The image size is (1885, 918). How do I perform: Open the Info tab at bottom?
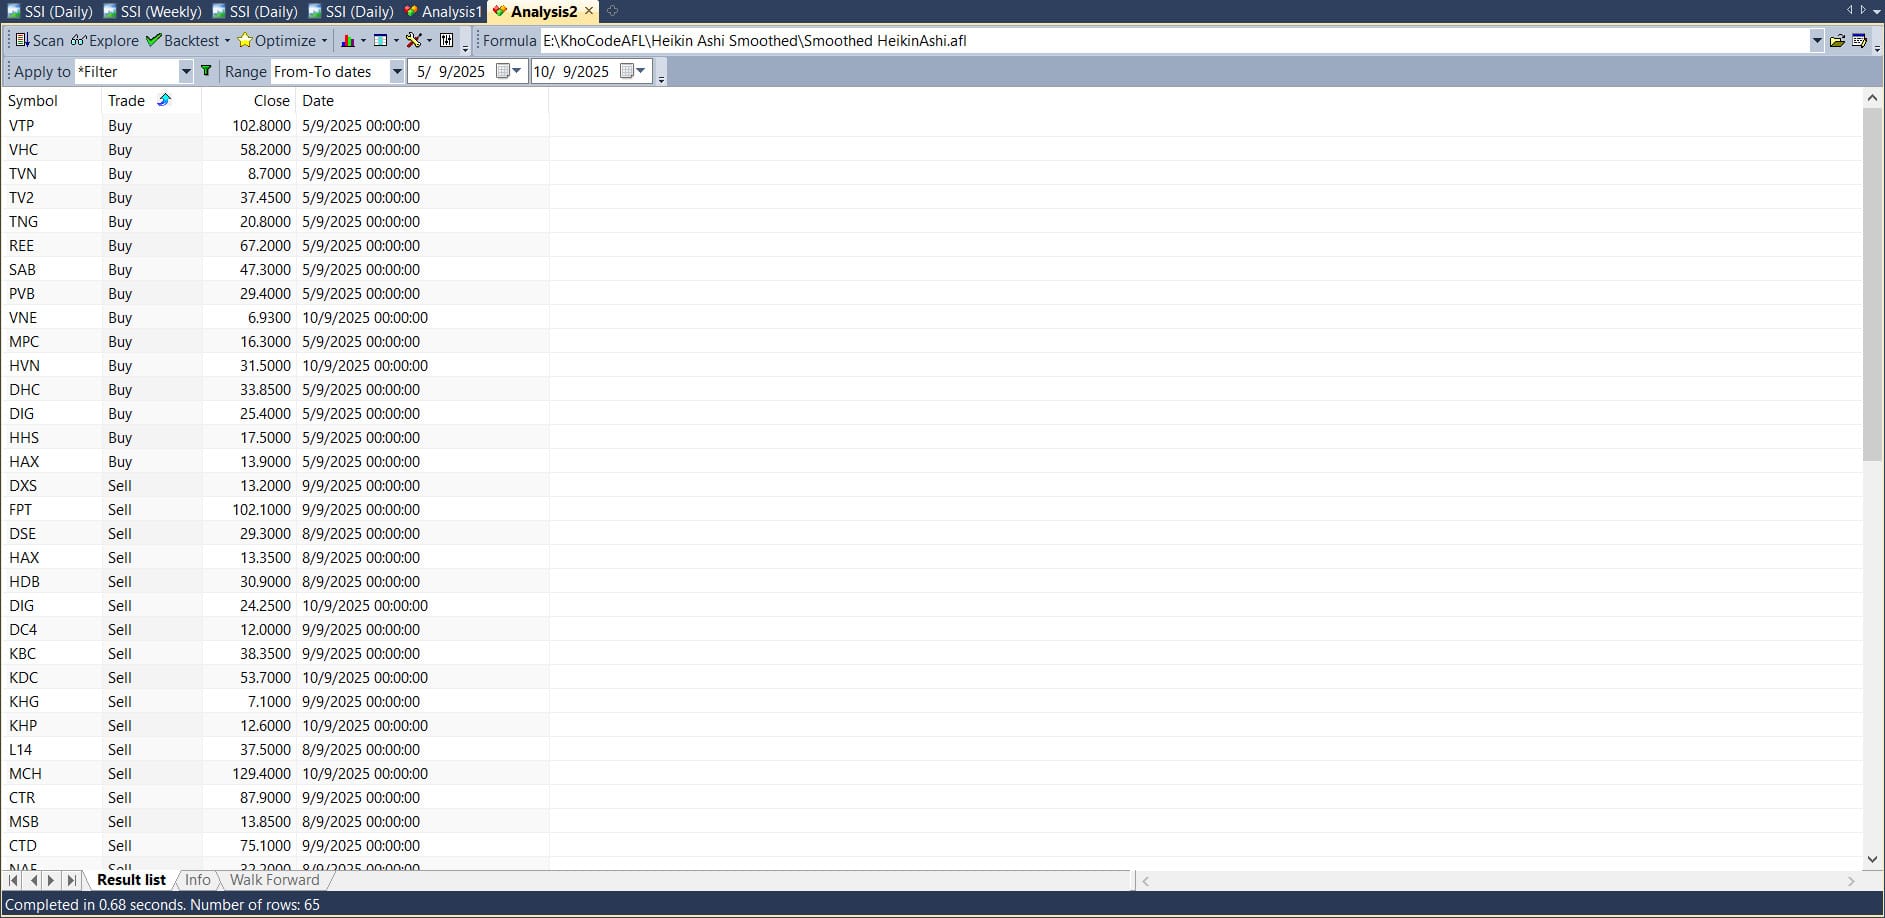[198, 880]
